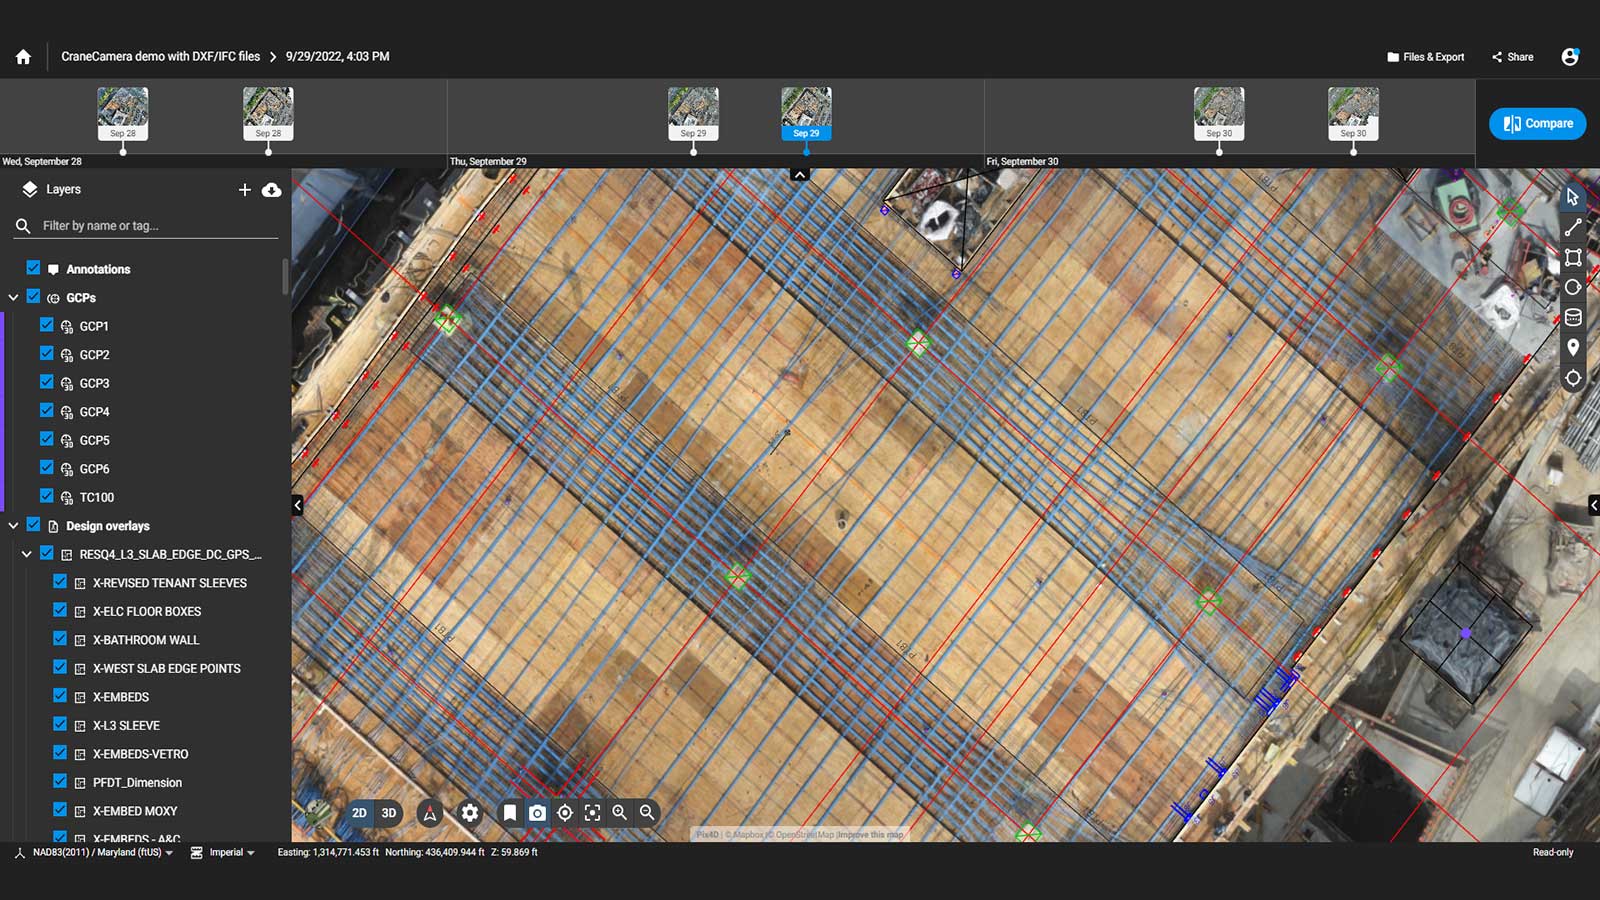Collapse the Design overlays group
This screenshot has width=1600, height=900.
pyautogui.click(x=13, y=525)
